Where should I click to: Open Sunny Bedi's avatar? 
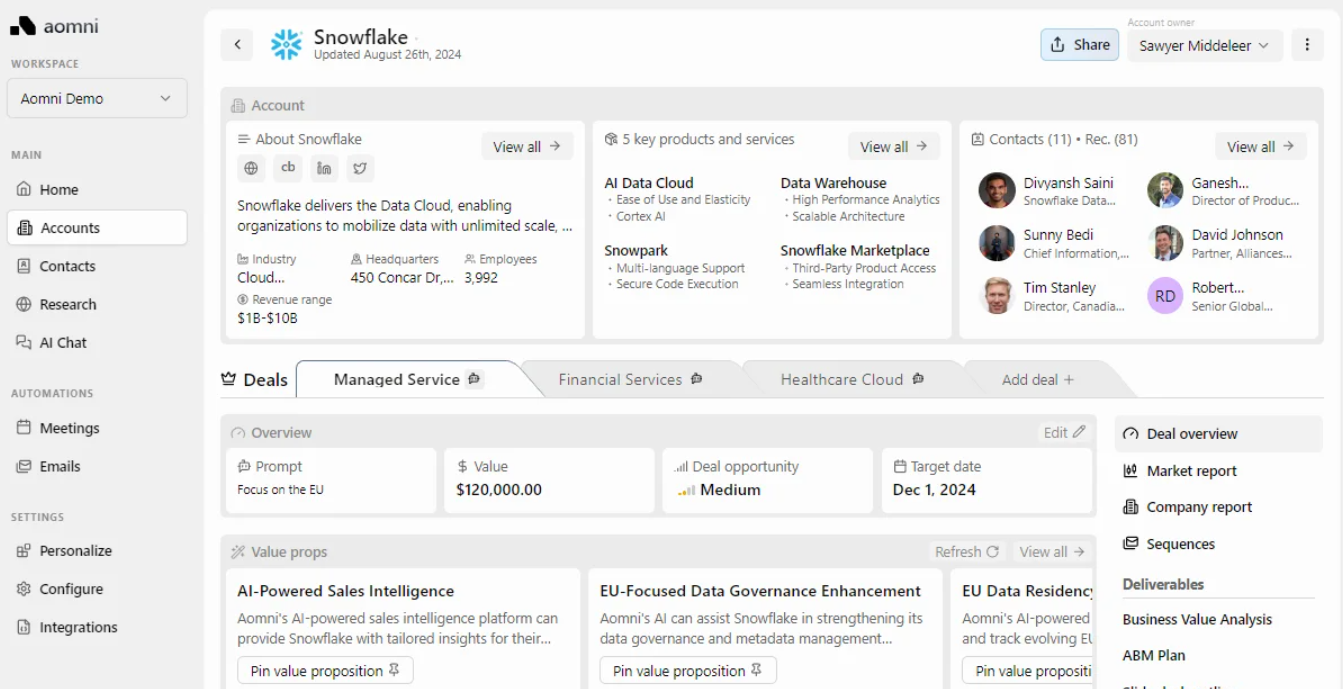[x=997, y=243]
